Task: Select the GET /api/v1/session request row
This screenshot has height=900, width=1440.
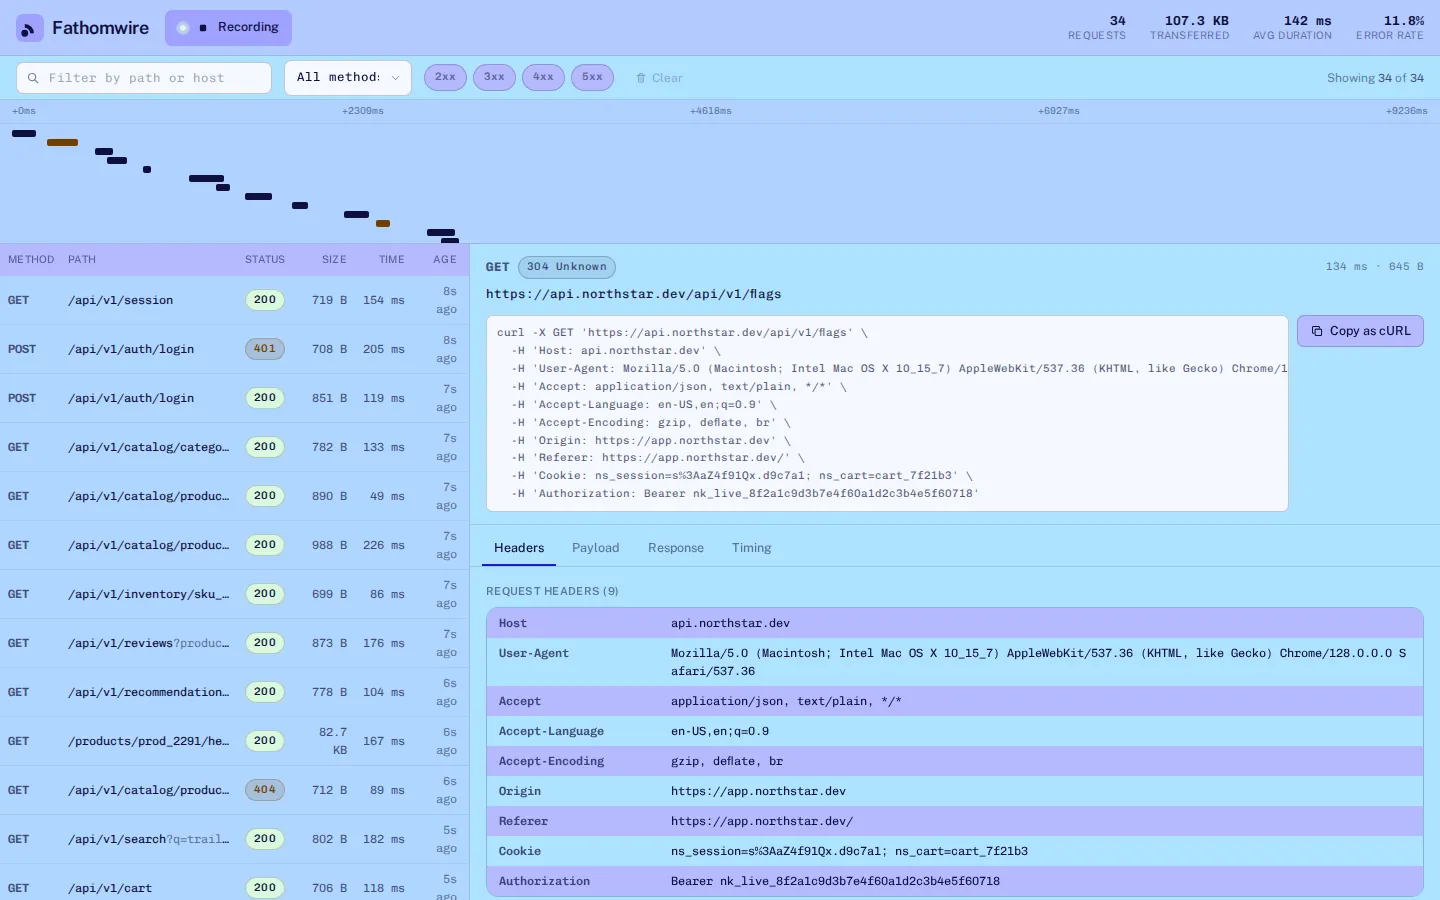Action: [234, 300]
